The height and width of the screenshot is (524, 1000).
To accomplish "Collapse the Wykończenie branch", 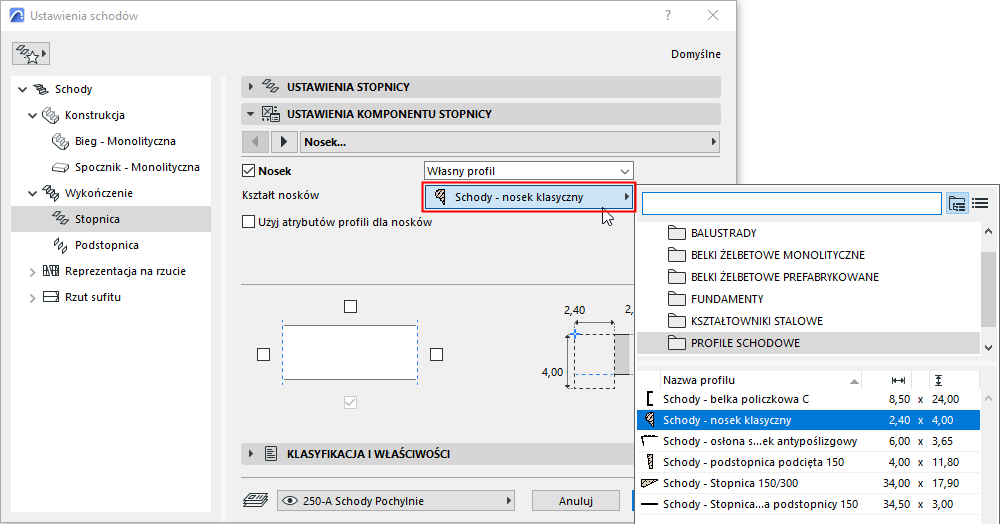I will point(33,193).
